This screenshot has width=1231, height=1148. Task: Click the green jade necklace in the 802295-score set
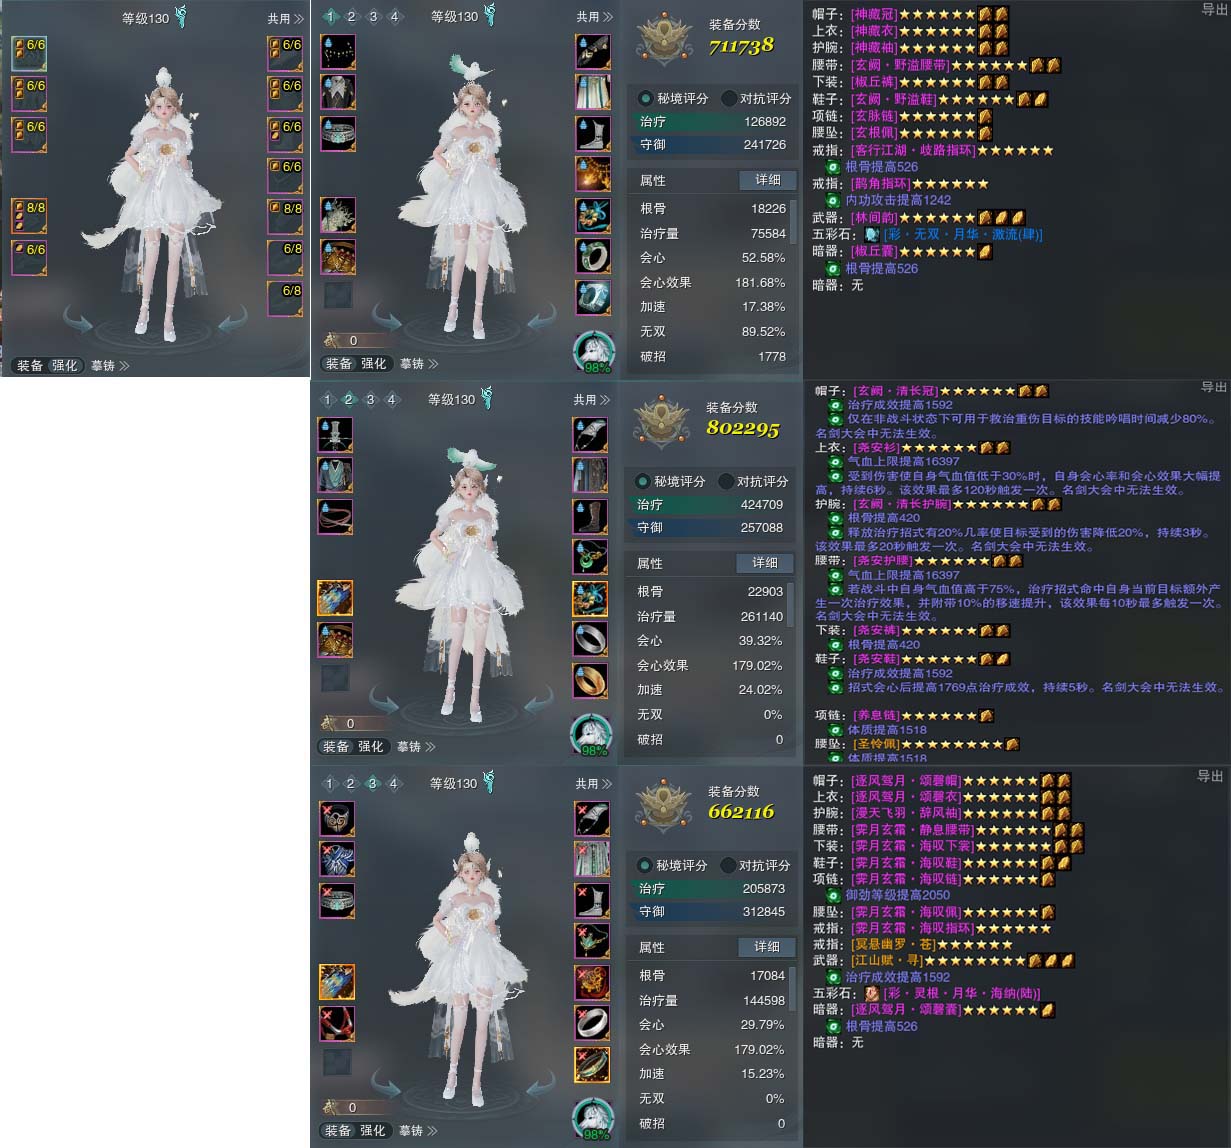tap(590, 558)
